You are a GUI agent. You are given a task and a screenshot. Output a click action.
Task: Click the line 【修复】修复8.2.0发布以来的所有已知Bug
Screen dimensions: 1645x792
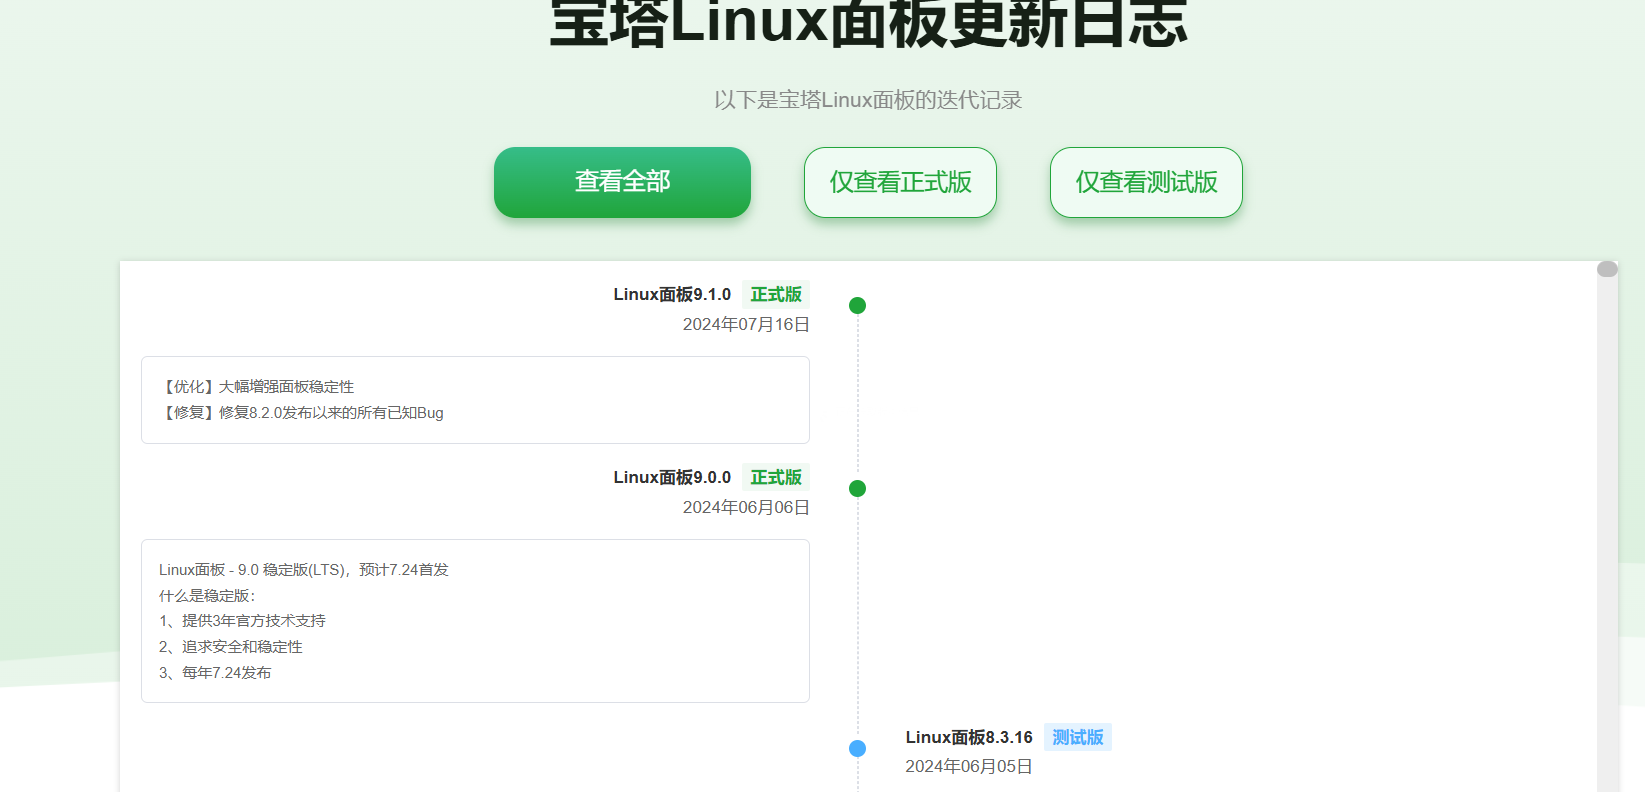tap(301, 412)
